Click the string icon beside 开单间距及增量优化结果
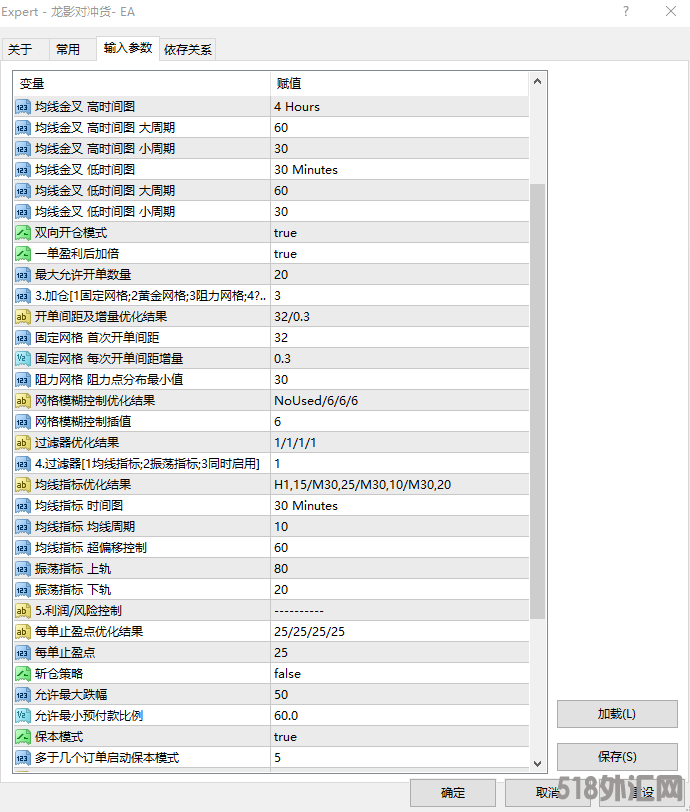690x812 pixels. click(x=22, y=317)
